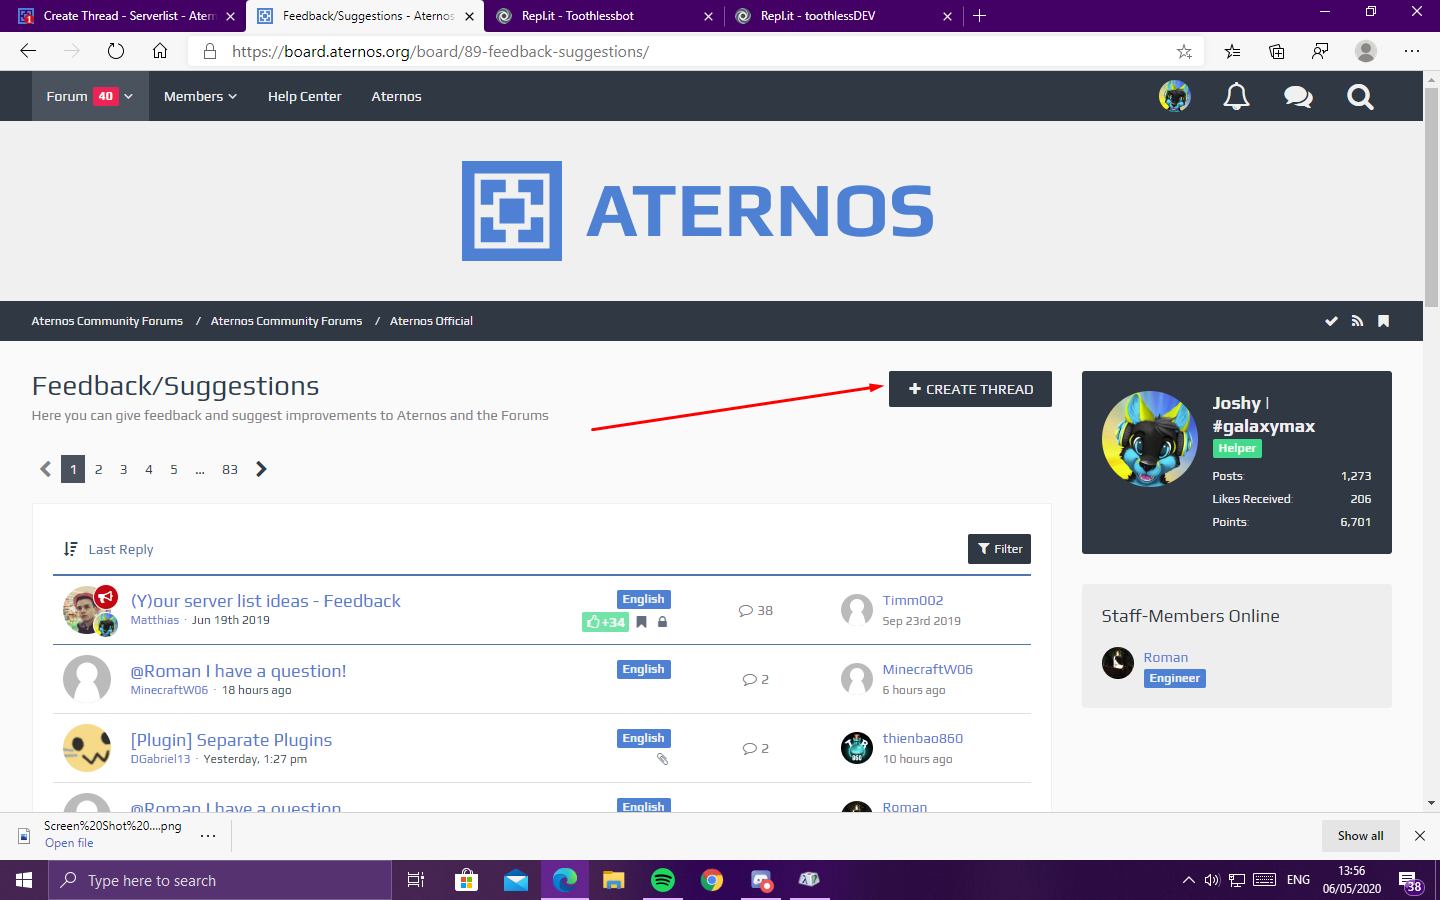Switch to Repl.it - Toothlessbot tab

603,16
